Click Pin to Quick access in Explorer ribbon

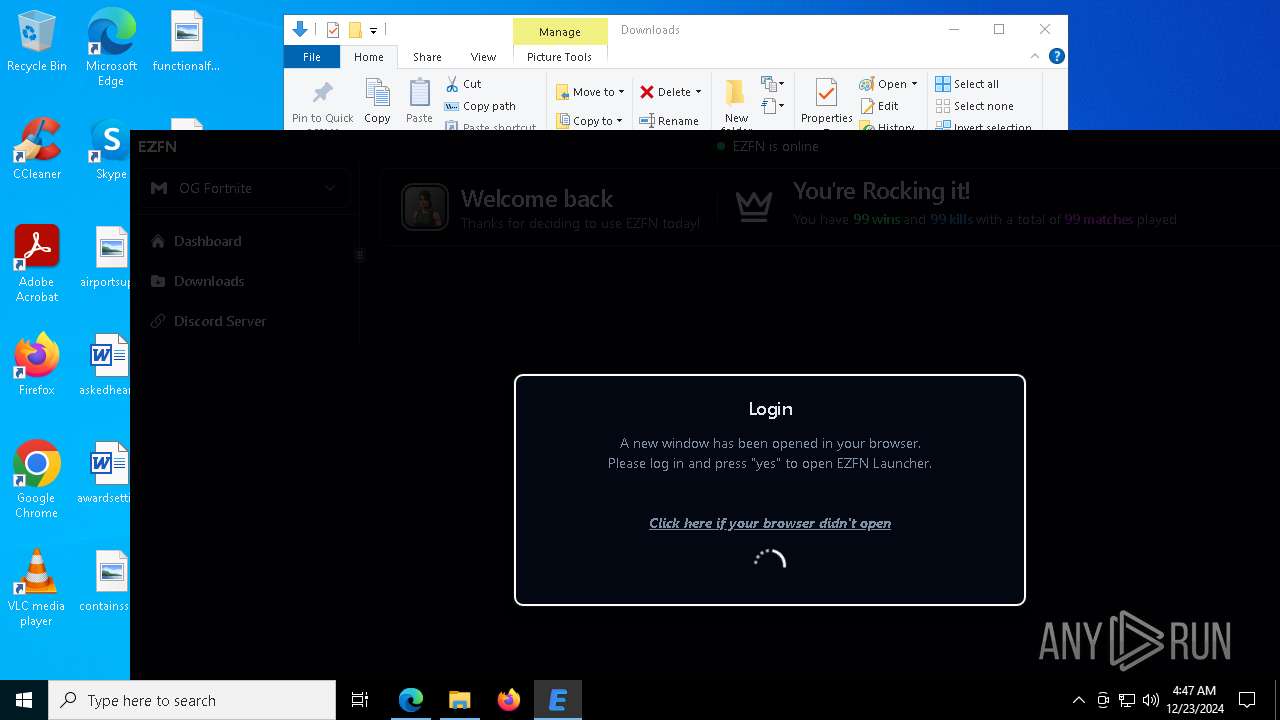(322, 104)
